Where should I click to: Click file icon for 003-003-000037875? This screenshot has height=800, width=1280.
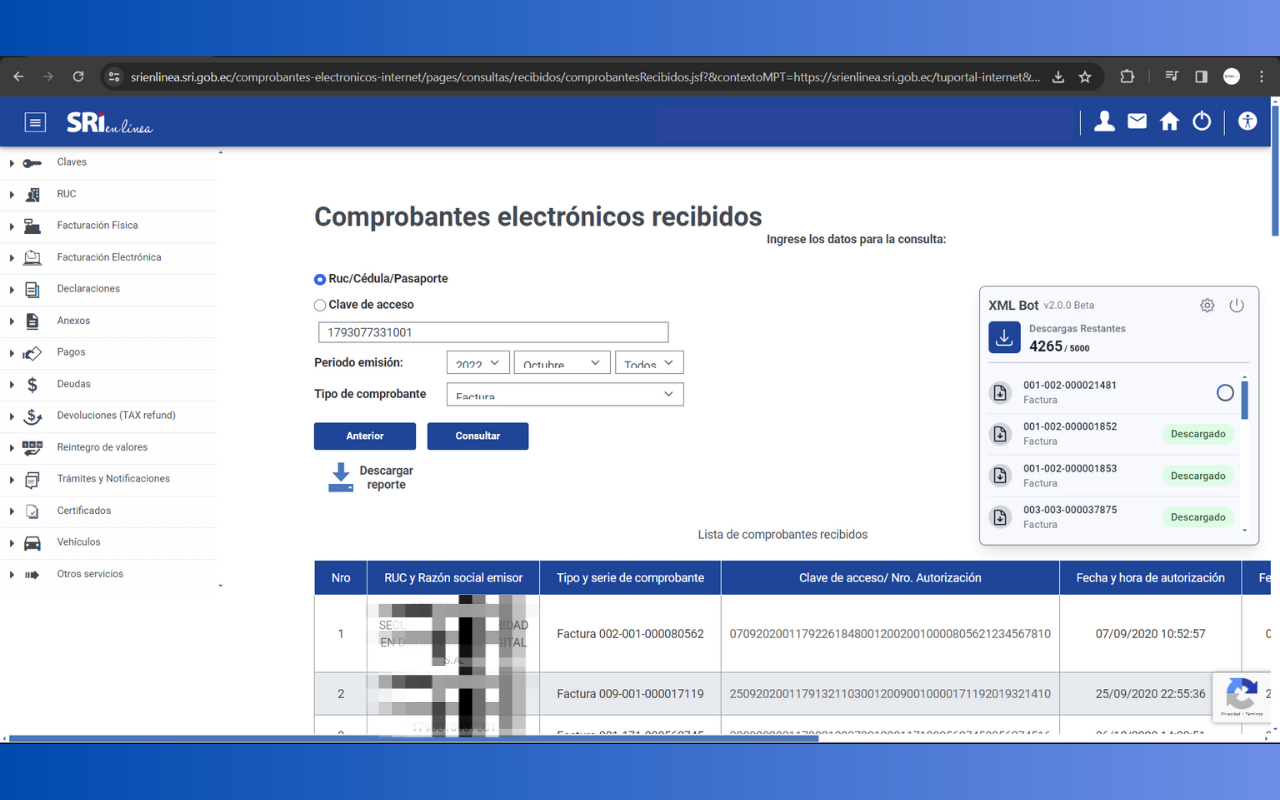(1000, 517)
